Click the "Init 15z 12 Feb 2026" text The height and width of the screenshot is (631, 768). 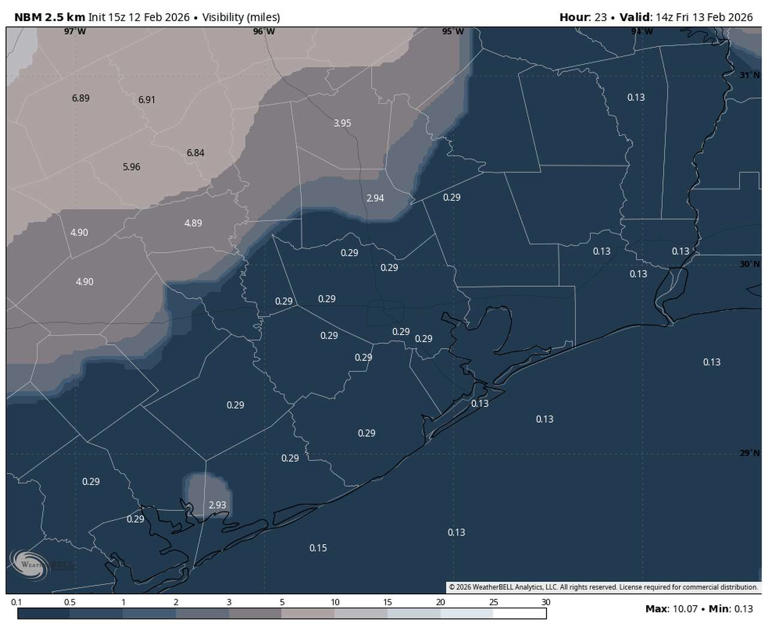pos(139,17)
